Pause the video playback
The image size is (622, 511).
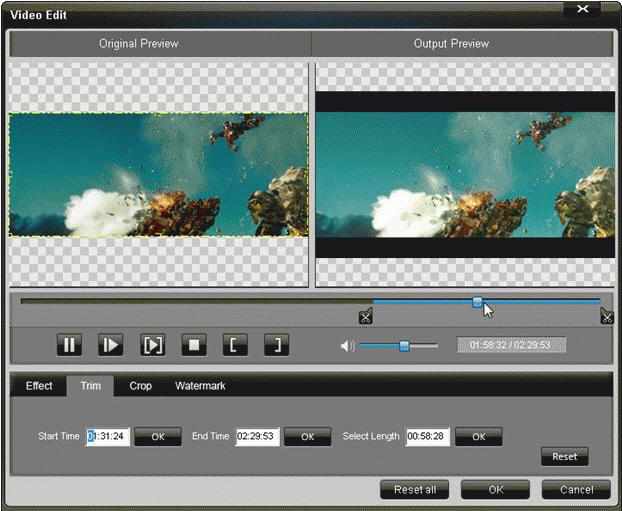[x=69, y=345]
